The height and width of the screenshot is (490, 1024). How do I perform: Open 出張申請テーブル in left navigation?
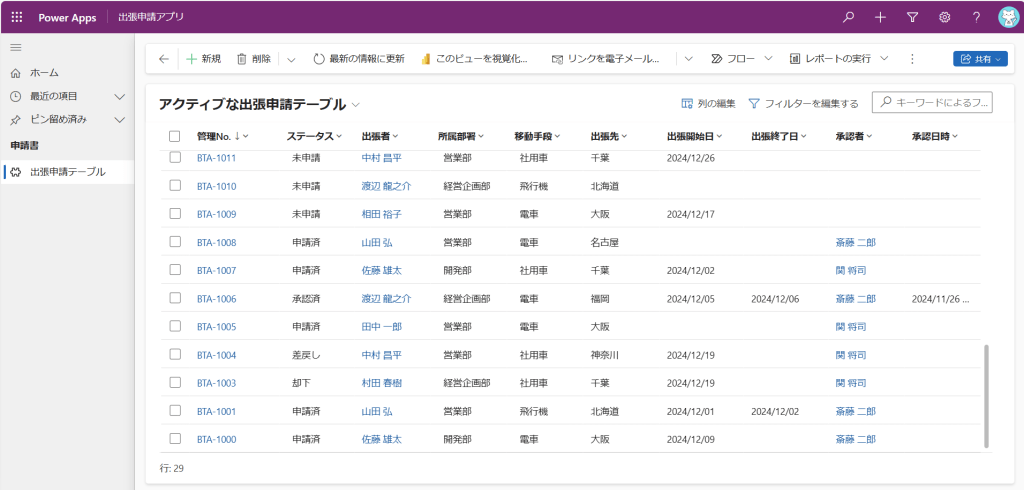tap(67, 172)
